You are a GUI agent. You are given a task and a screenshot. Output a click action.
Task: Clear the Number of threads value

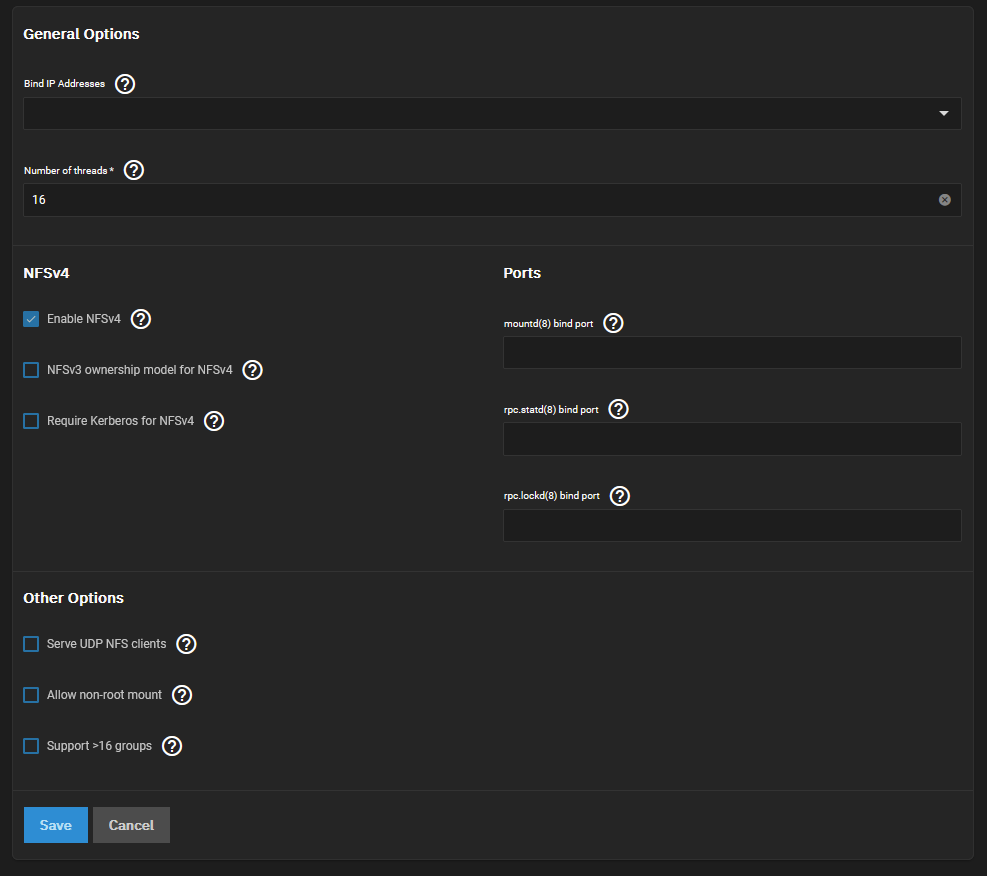click(944, 200)
